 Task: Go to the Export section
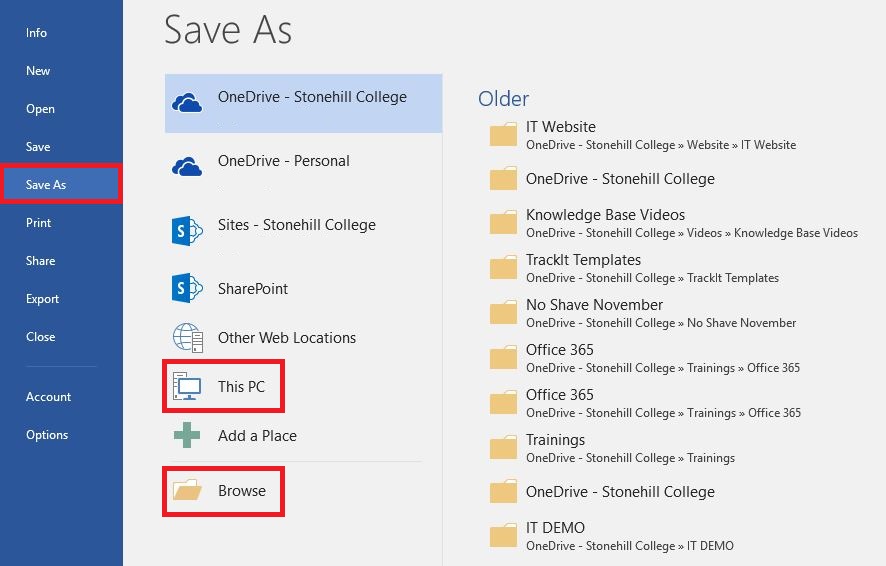(x=42, y=298)
